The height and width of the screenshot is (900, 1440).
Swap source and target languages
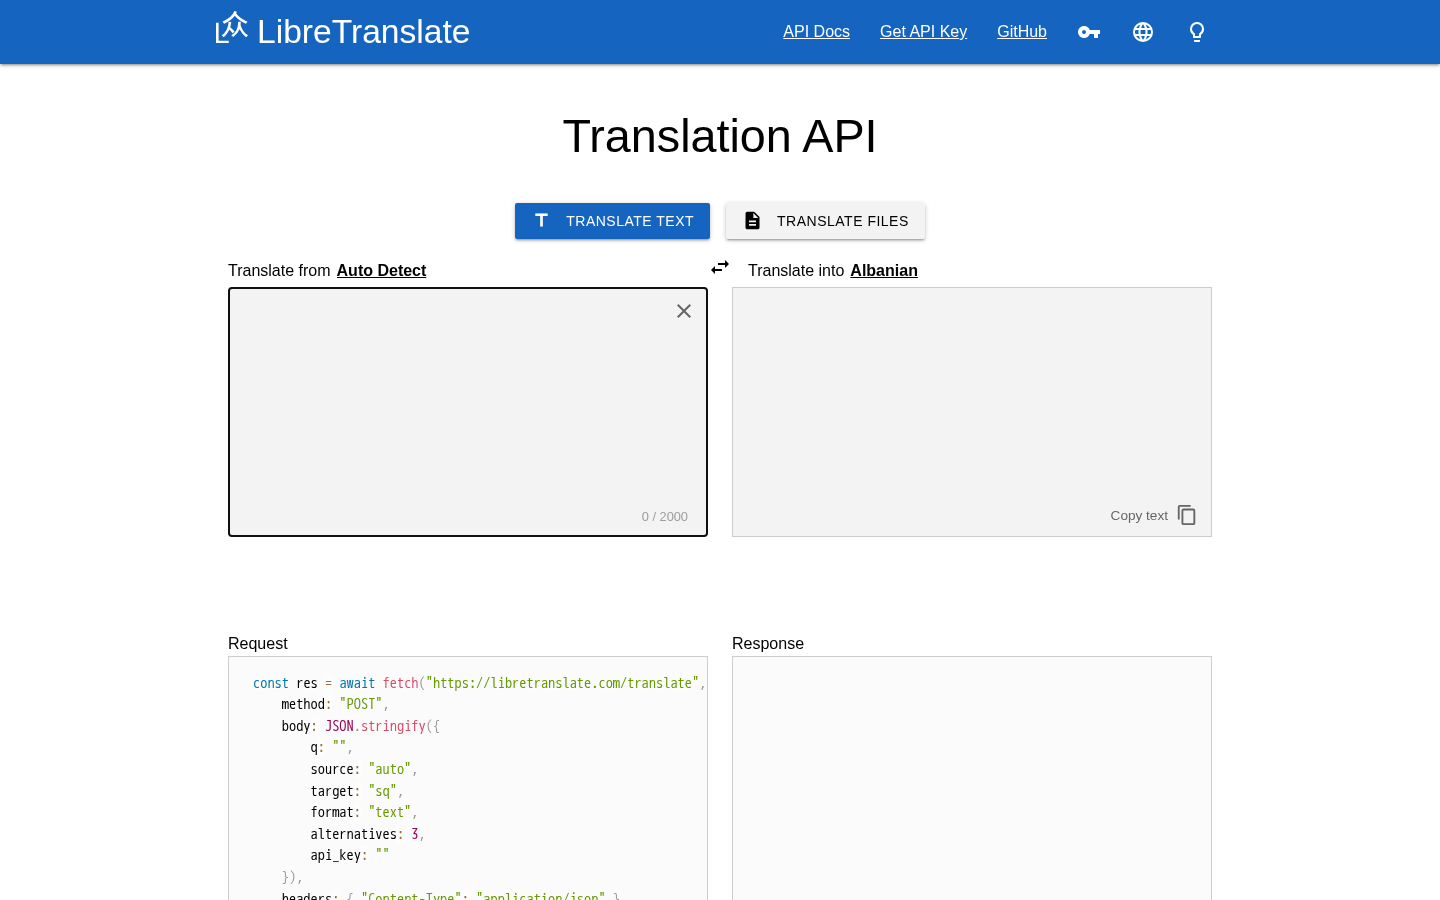720,267
